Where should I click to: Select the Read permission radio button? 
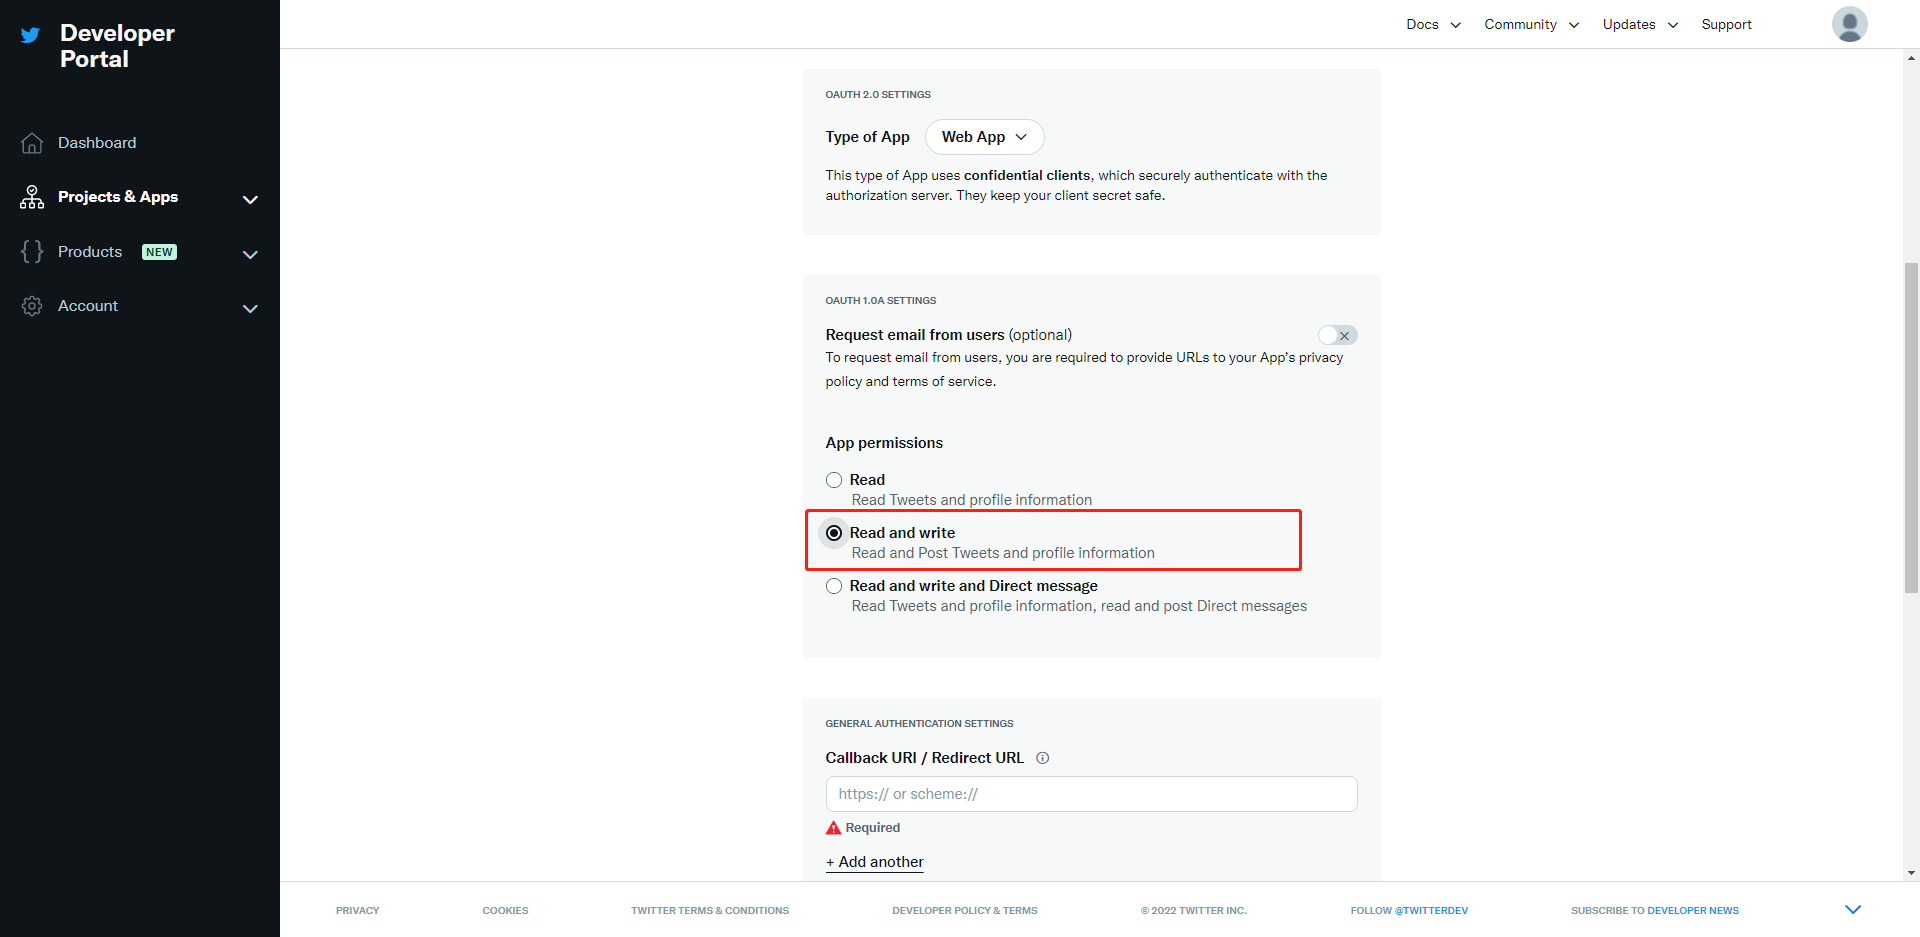click(x=833, y=480)
